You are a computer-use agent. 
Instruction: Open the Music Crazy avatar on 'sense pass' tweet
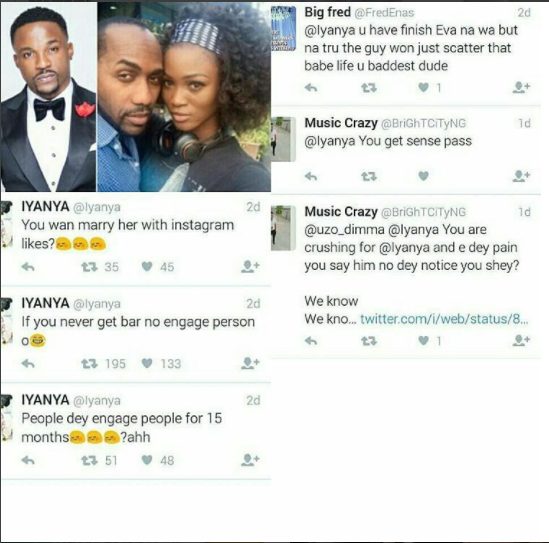click(284, 139)
